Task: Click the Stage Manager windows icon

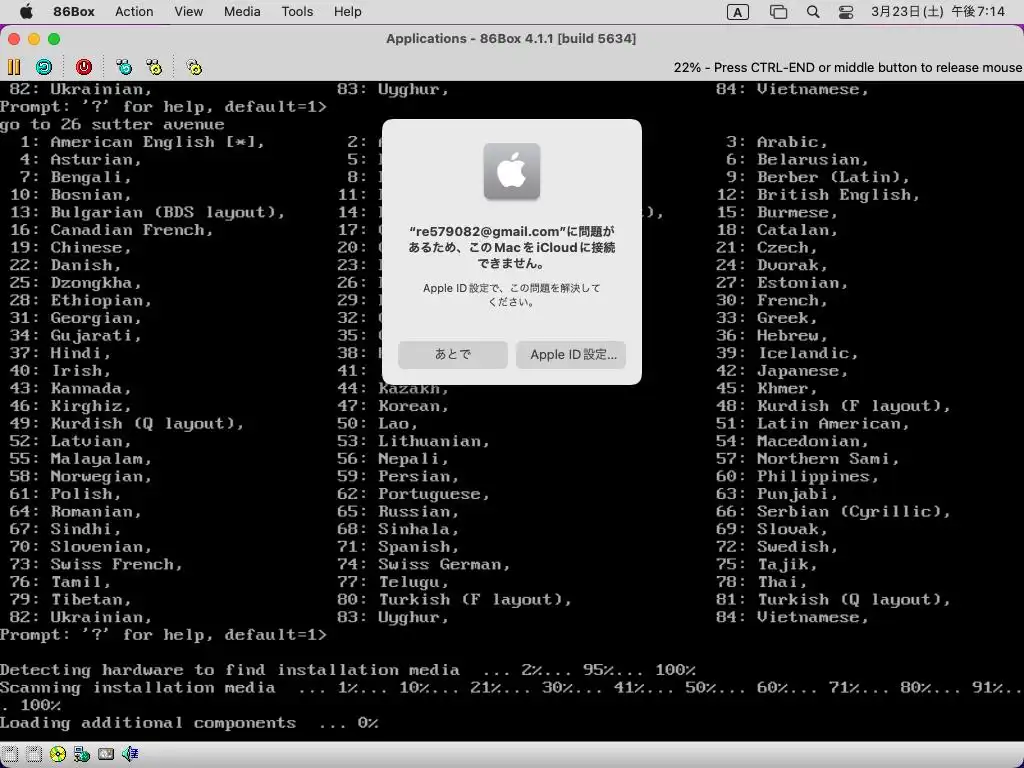Action: (x=778, y=12)
